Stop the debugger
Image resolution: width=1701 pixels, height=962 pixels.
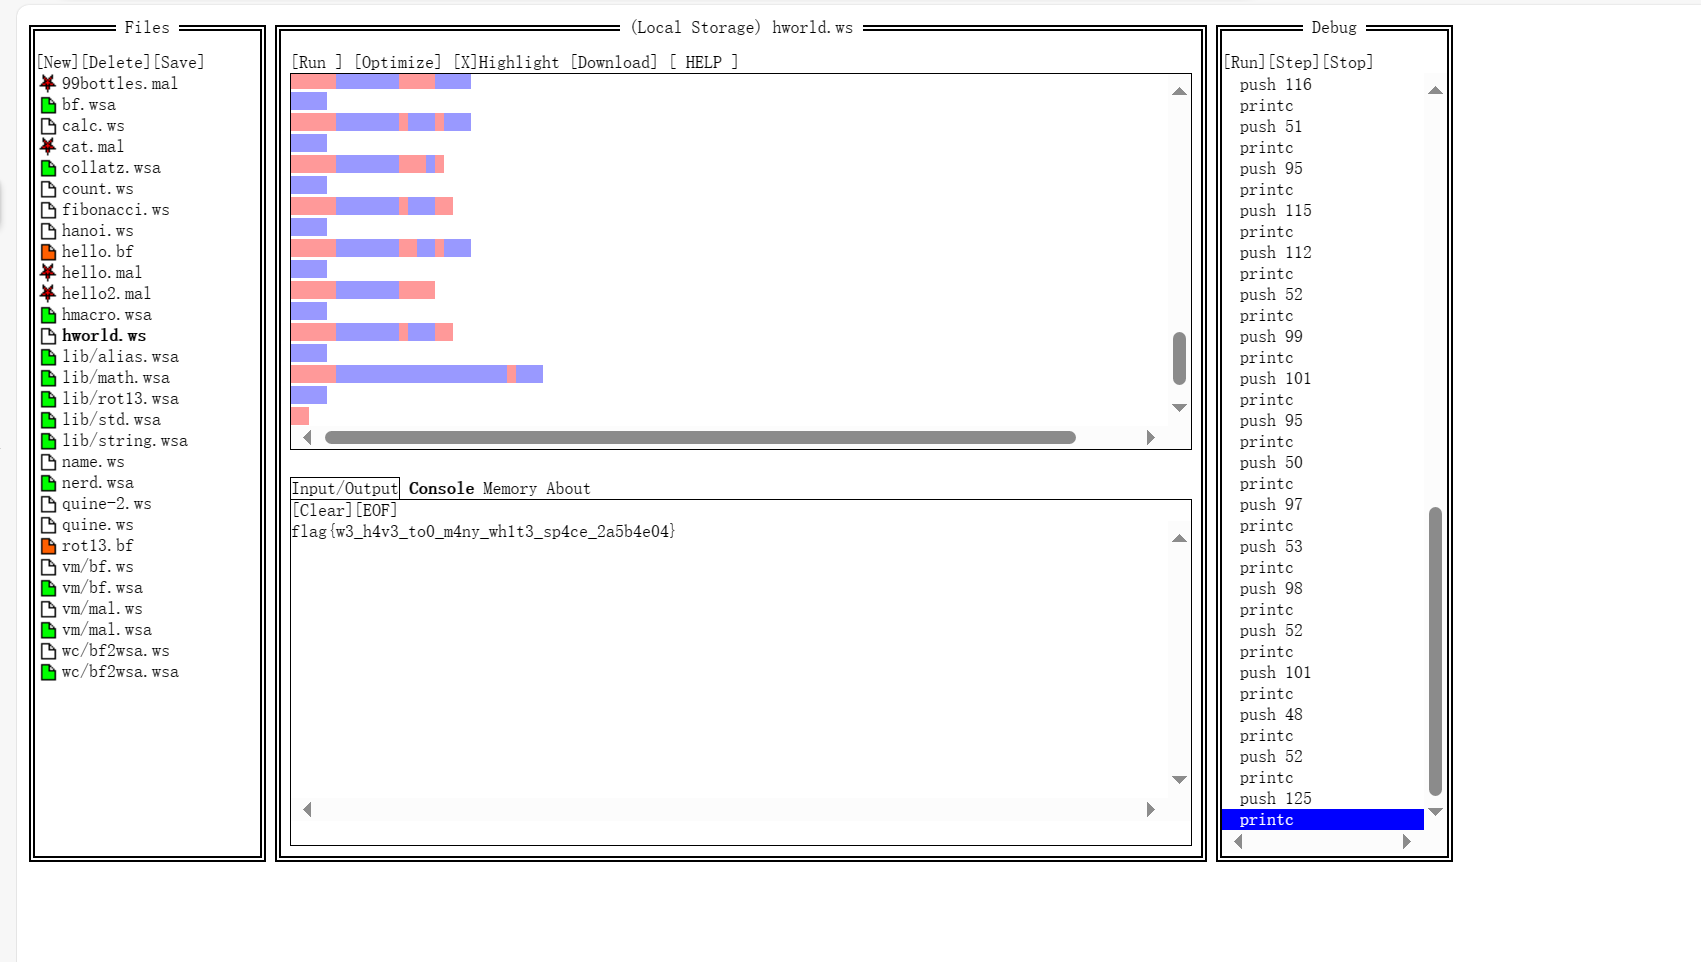pyautogui.click(x=1348, y=62)
